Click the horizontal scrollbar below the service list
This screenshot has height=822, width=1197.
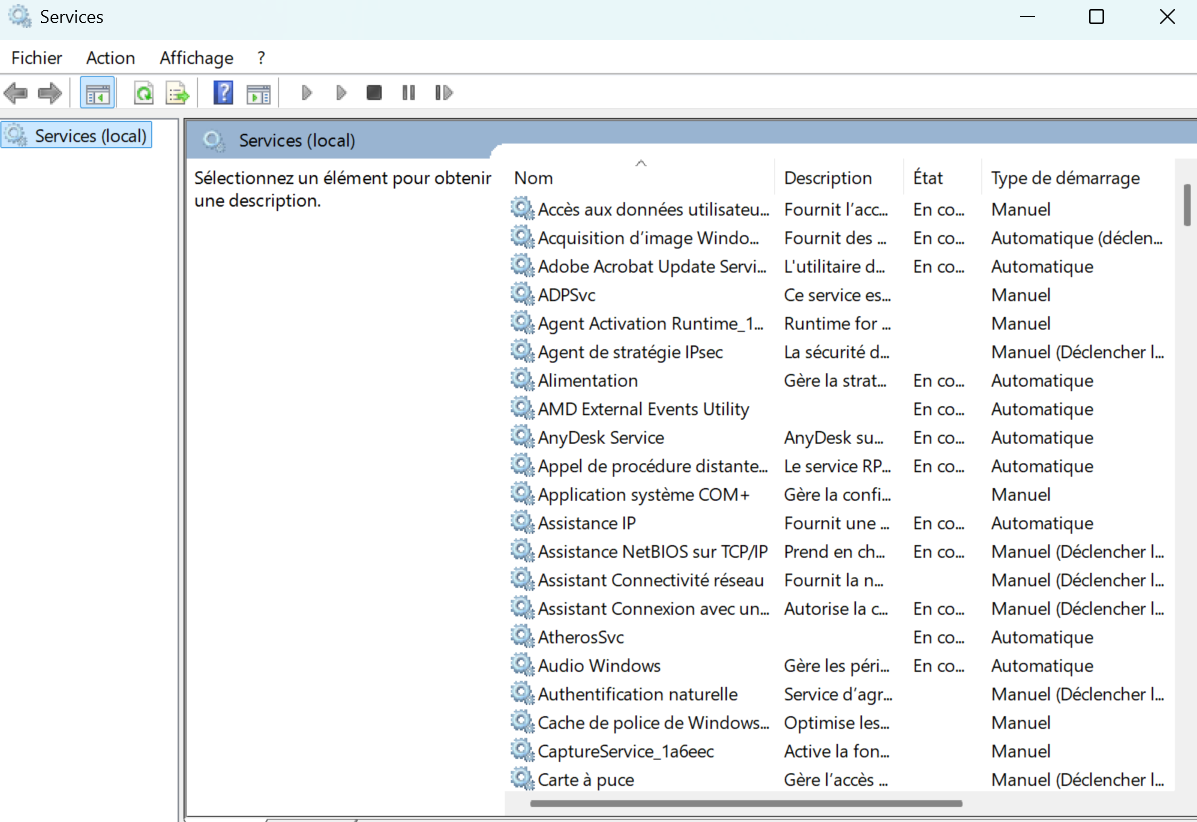[745, 803]
